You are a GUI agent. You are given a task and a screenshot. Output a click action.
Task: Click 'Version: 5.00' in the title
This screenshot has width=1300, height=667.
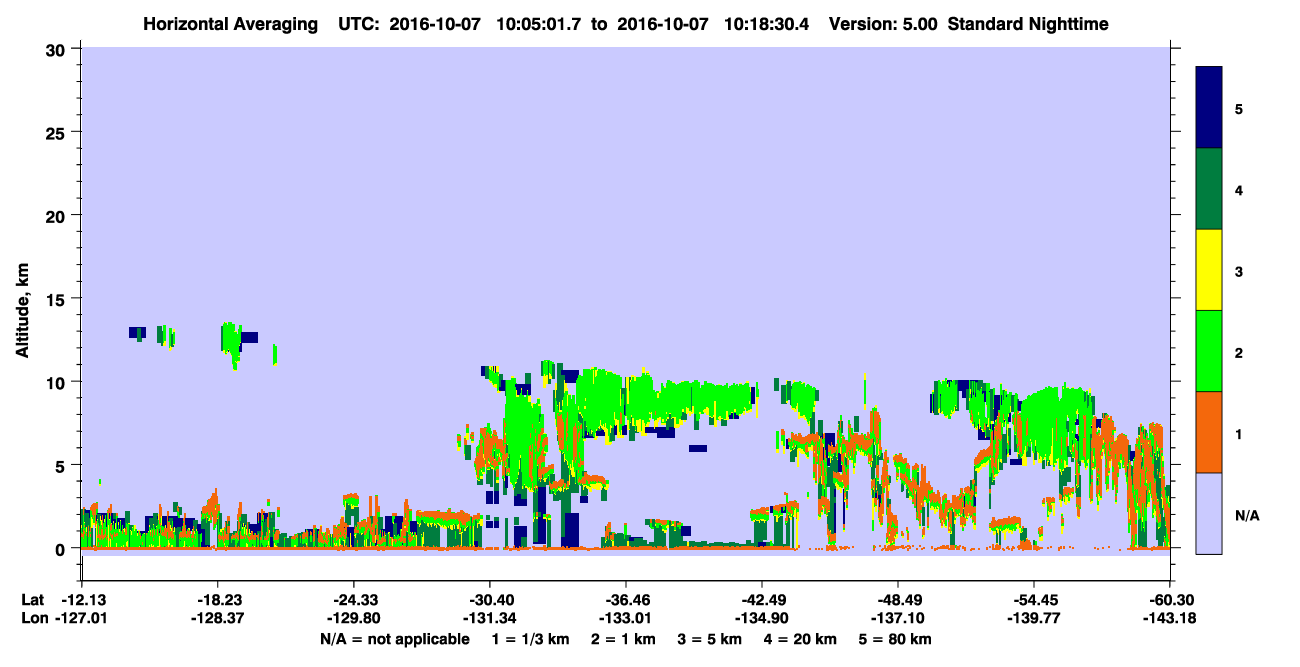(883, 24)
